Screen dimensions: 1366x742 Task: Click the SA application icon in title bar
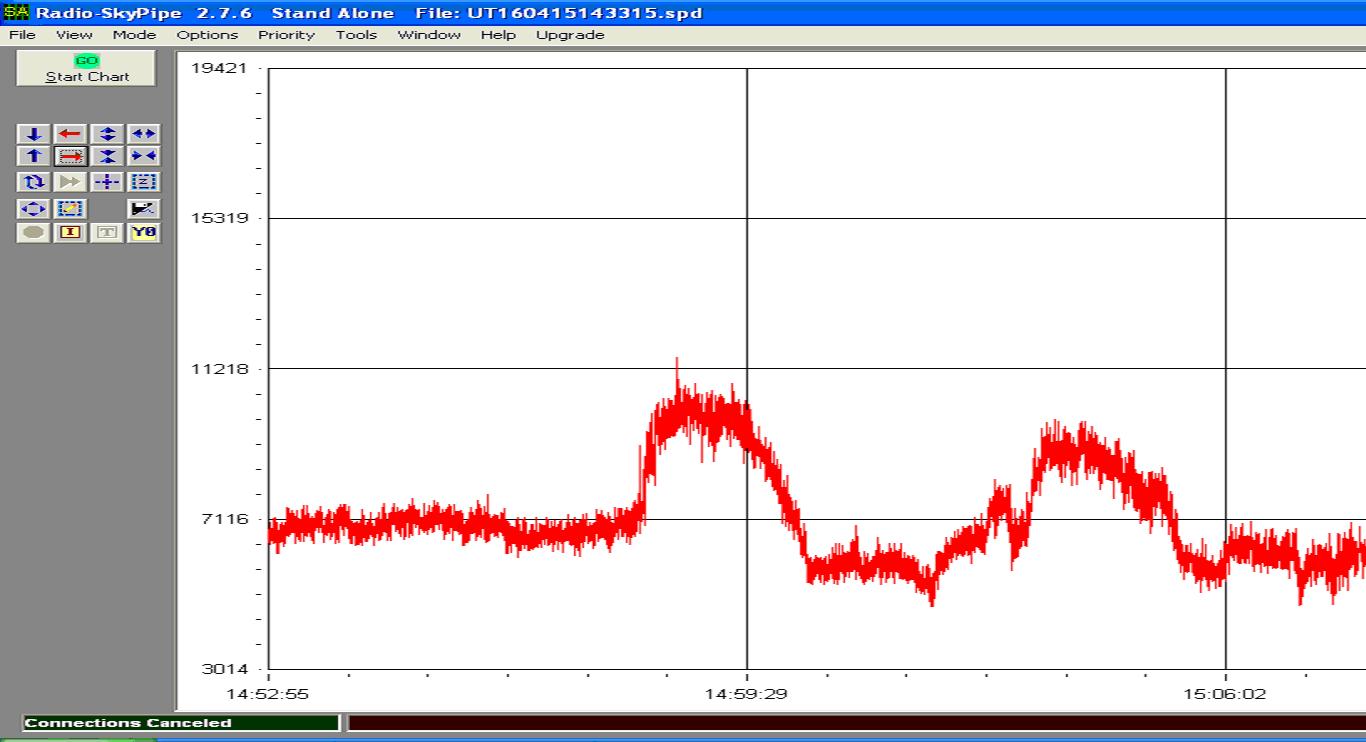point(16,13)
